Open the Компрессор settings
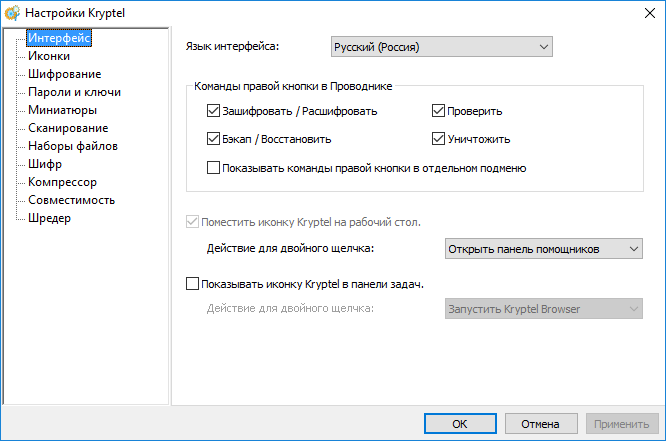666x441 pixels. click(62, 182)
